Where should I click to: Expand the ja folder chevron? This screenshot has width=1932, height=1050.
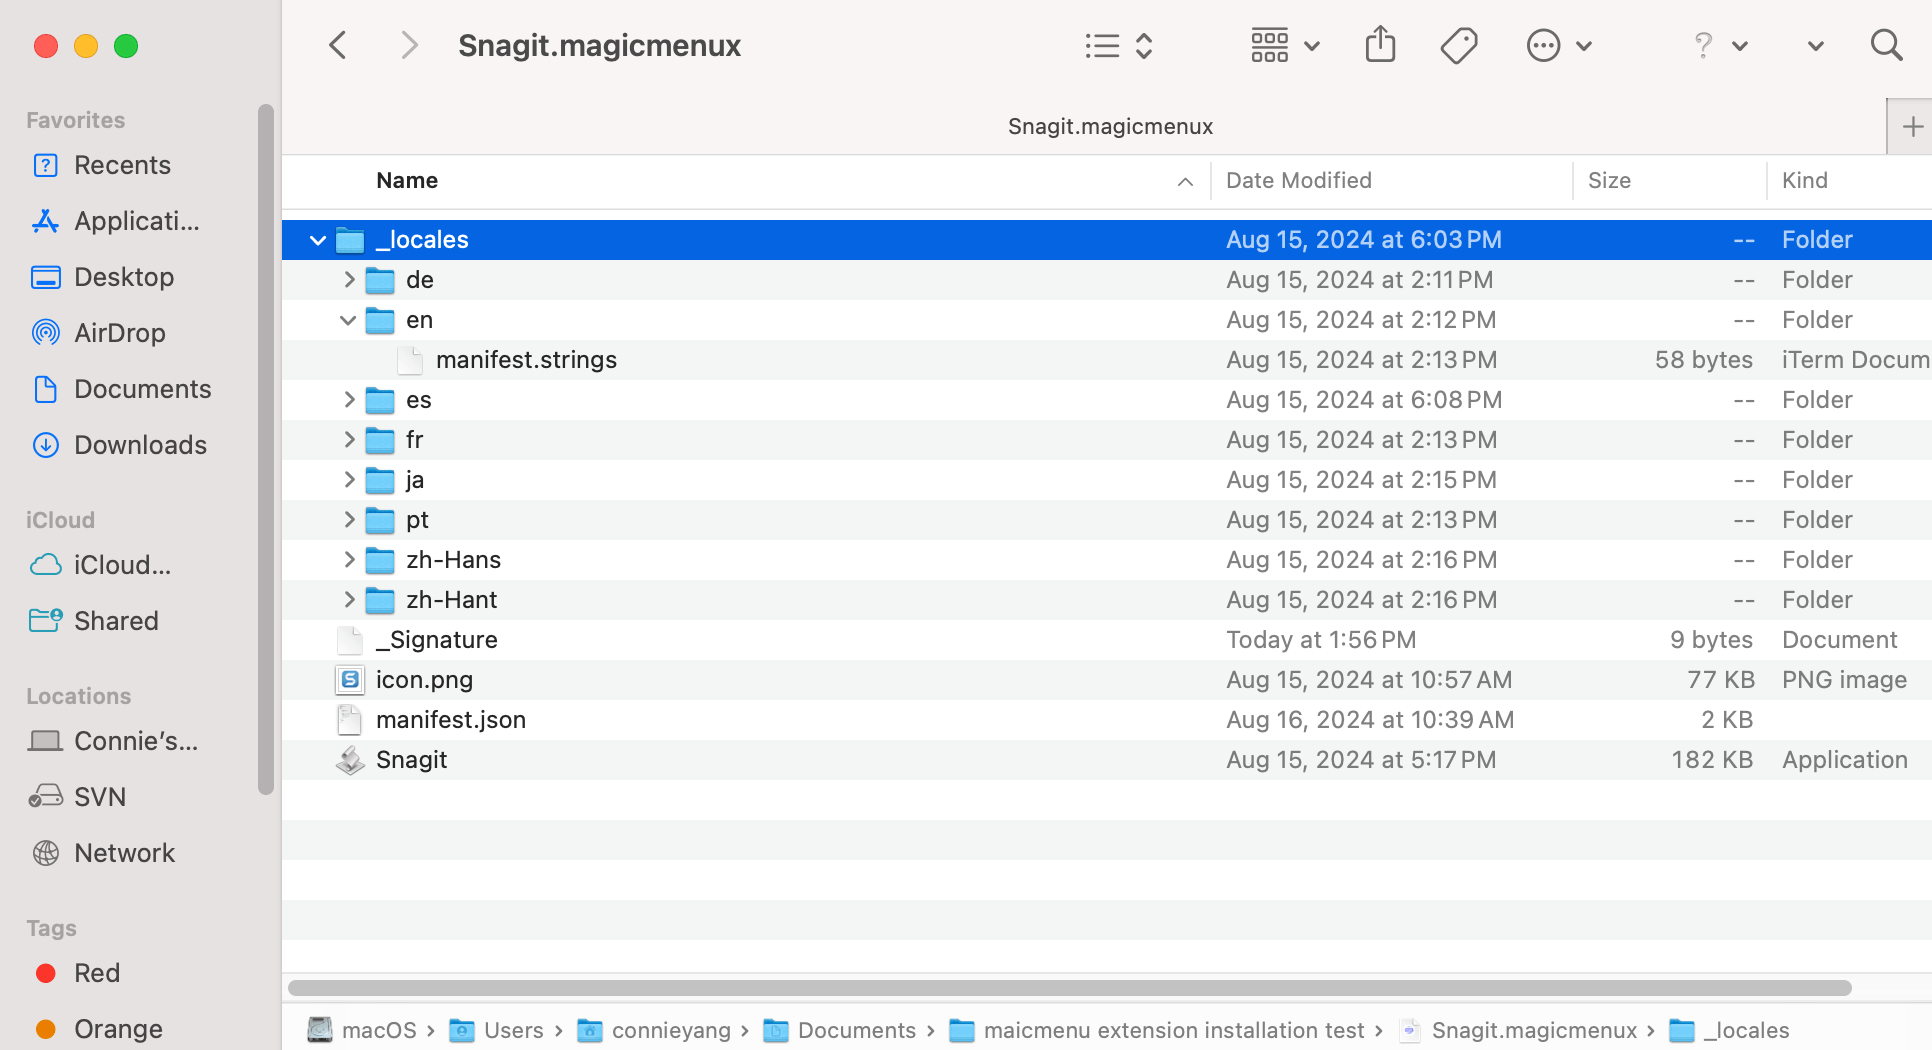coord(349,480)
